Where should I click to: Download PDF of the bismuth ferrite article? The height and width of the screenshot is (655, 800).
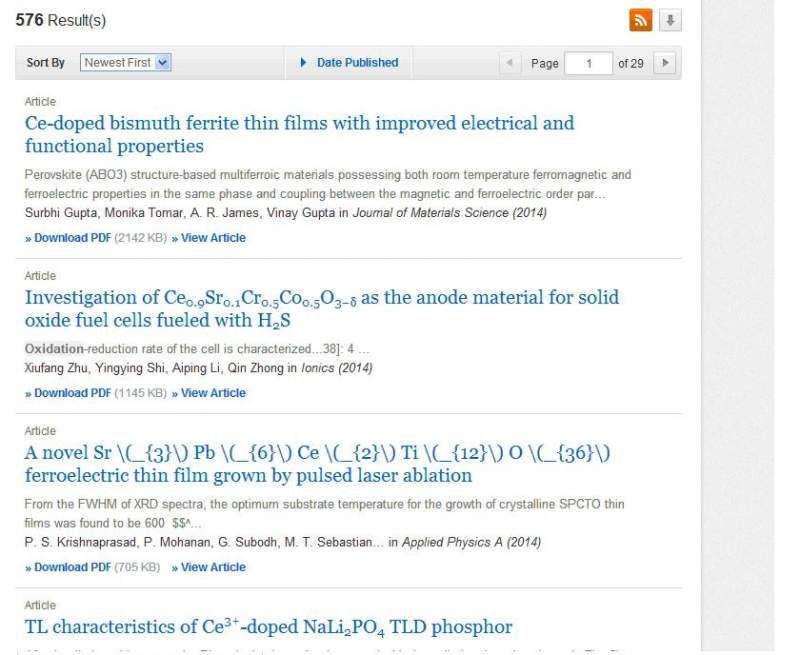(68, 238)
